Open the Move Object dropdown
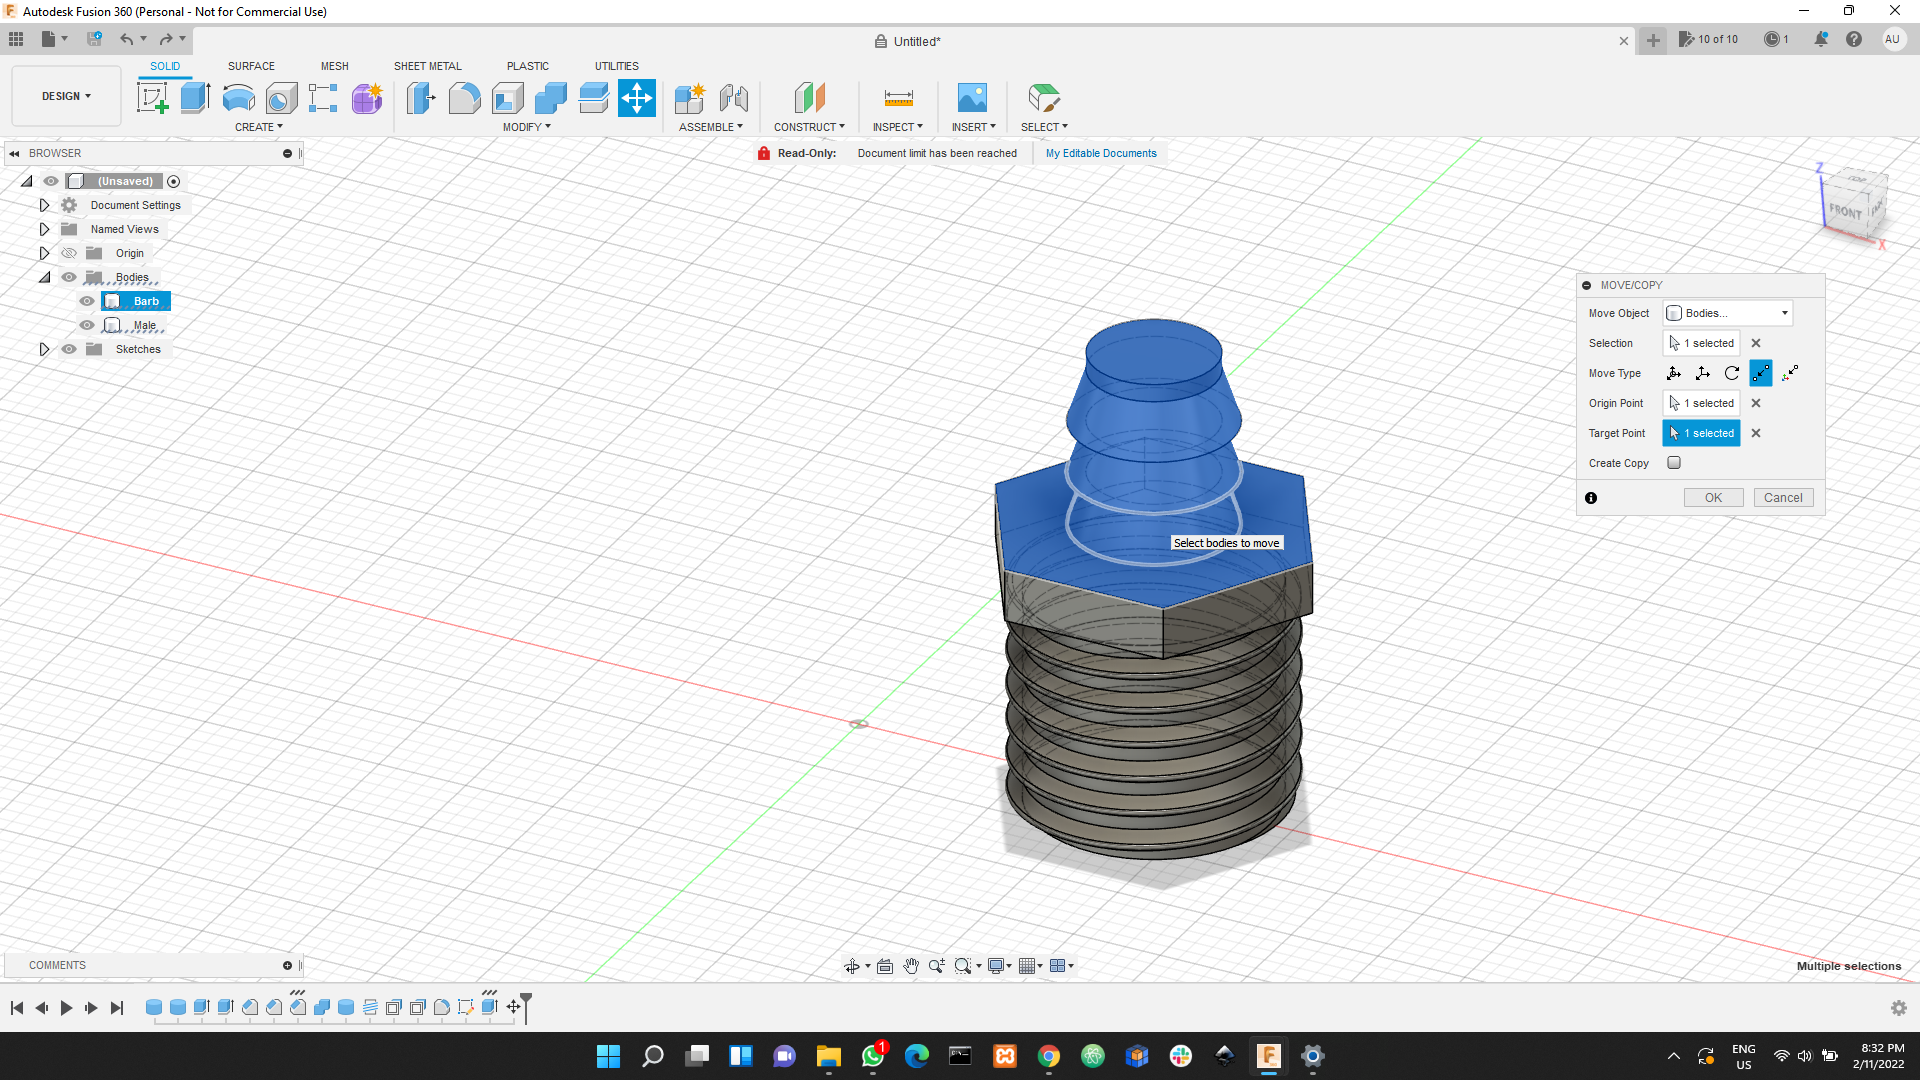This screenshot has height=1080, width=1920. click(1728, 313)
